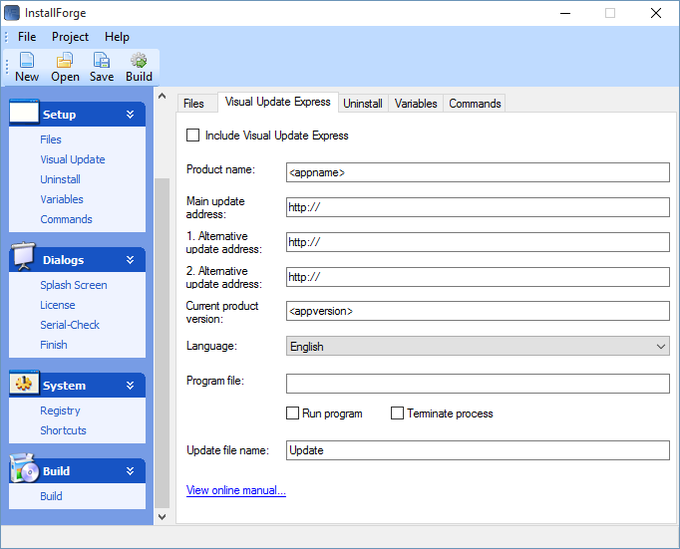Select Commands in Setup sidebar
The width and height of the screenshot is (680, 549).
point(66,219)
